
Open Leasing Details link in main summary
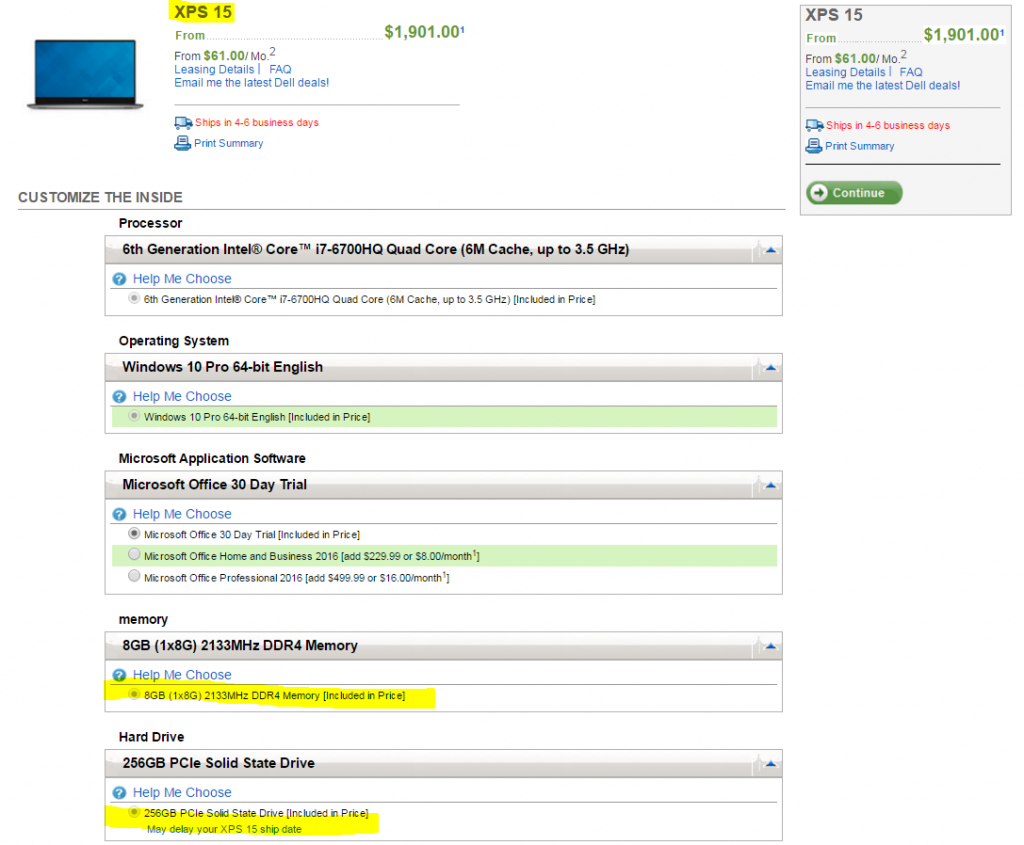pyautogui.click(x=214, y=70)
